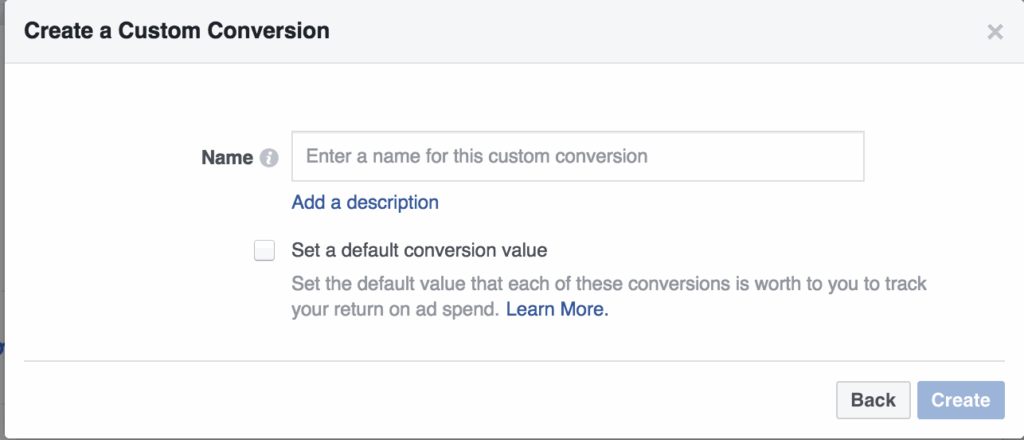Follow the Learn More link
This screenshot has height=440, width=1024.
tap(557, 310)
